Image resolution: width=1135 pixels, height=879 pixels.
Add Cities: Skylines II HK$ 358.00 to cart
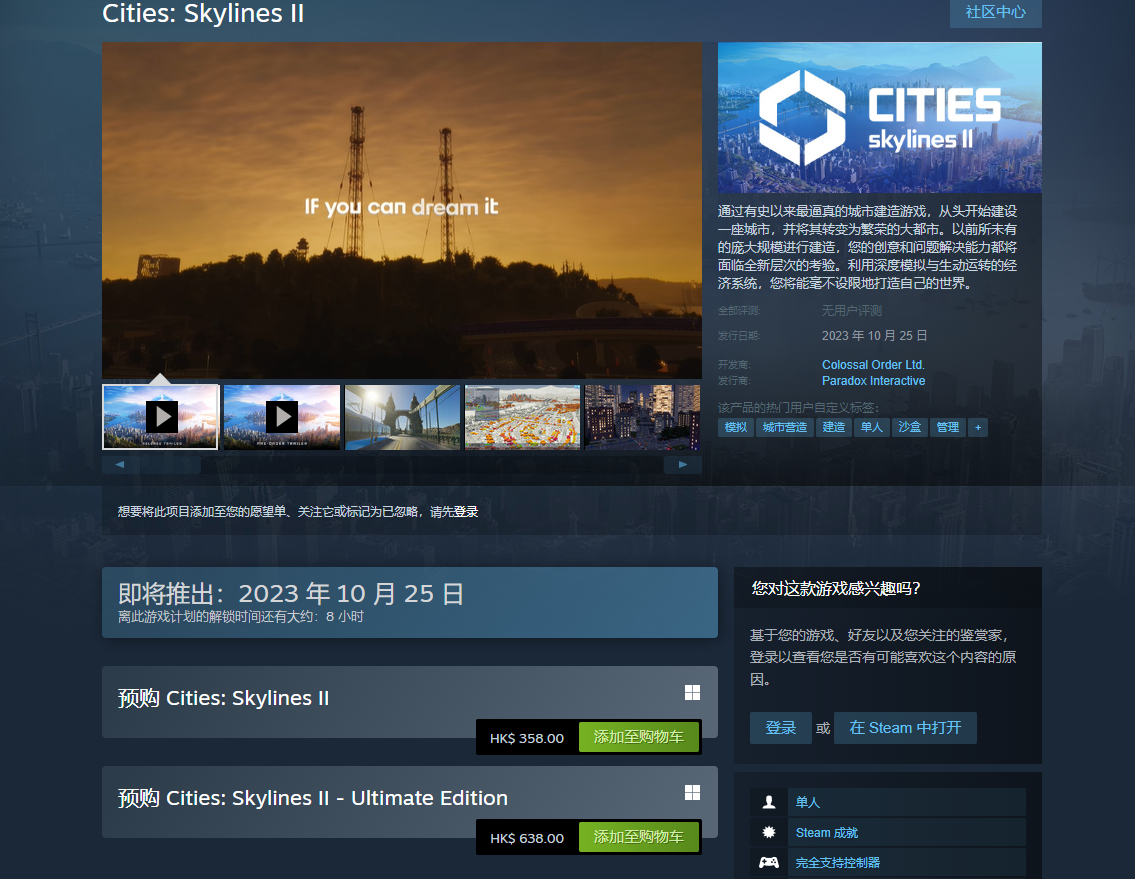pyautogui.click(x=638, y=737)
